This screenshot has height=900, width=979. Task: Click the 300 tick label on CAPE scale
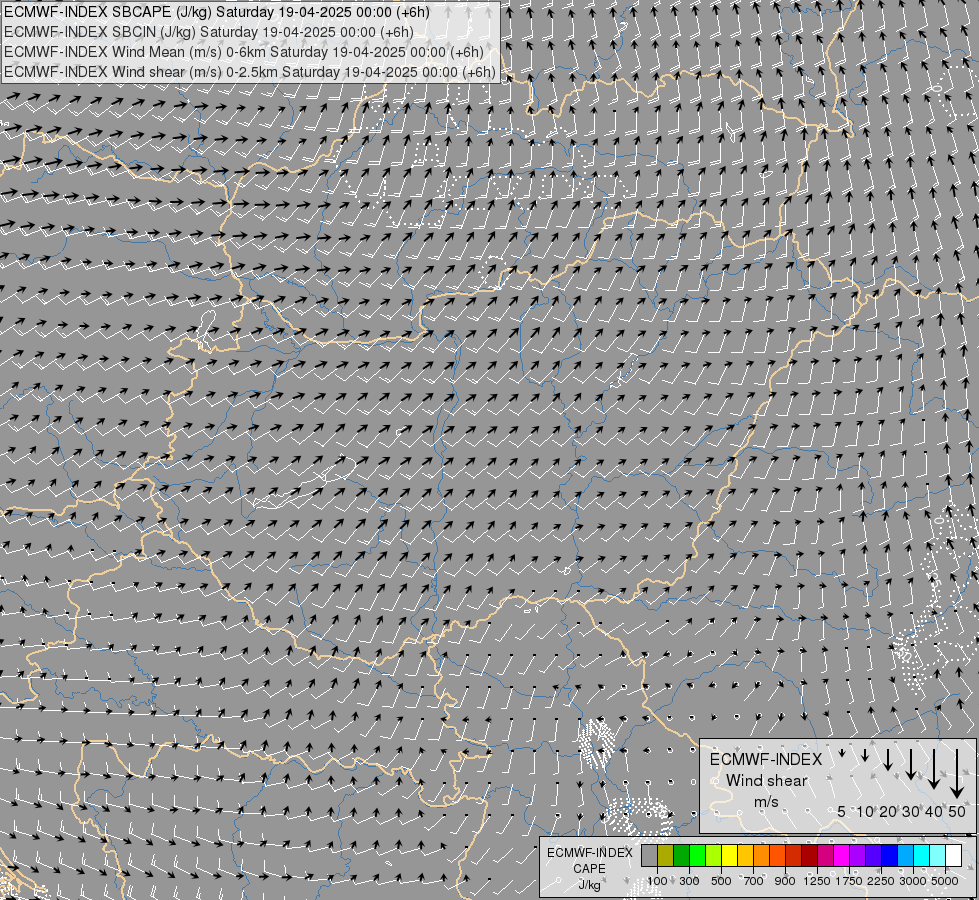pos(689,881)
